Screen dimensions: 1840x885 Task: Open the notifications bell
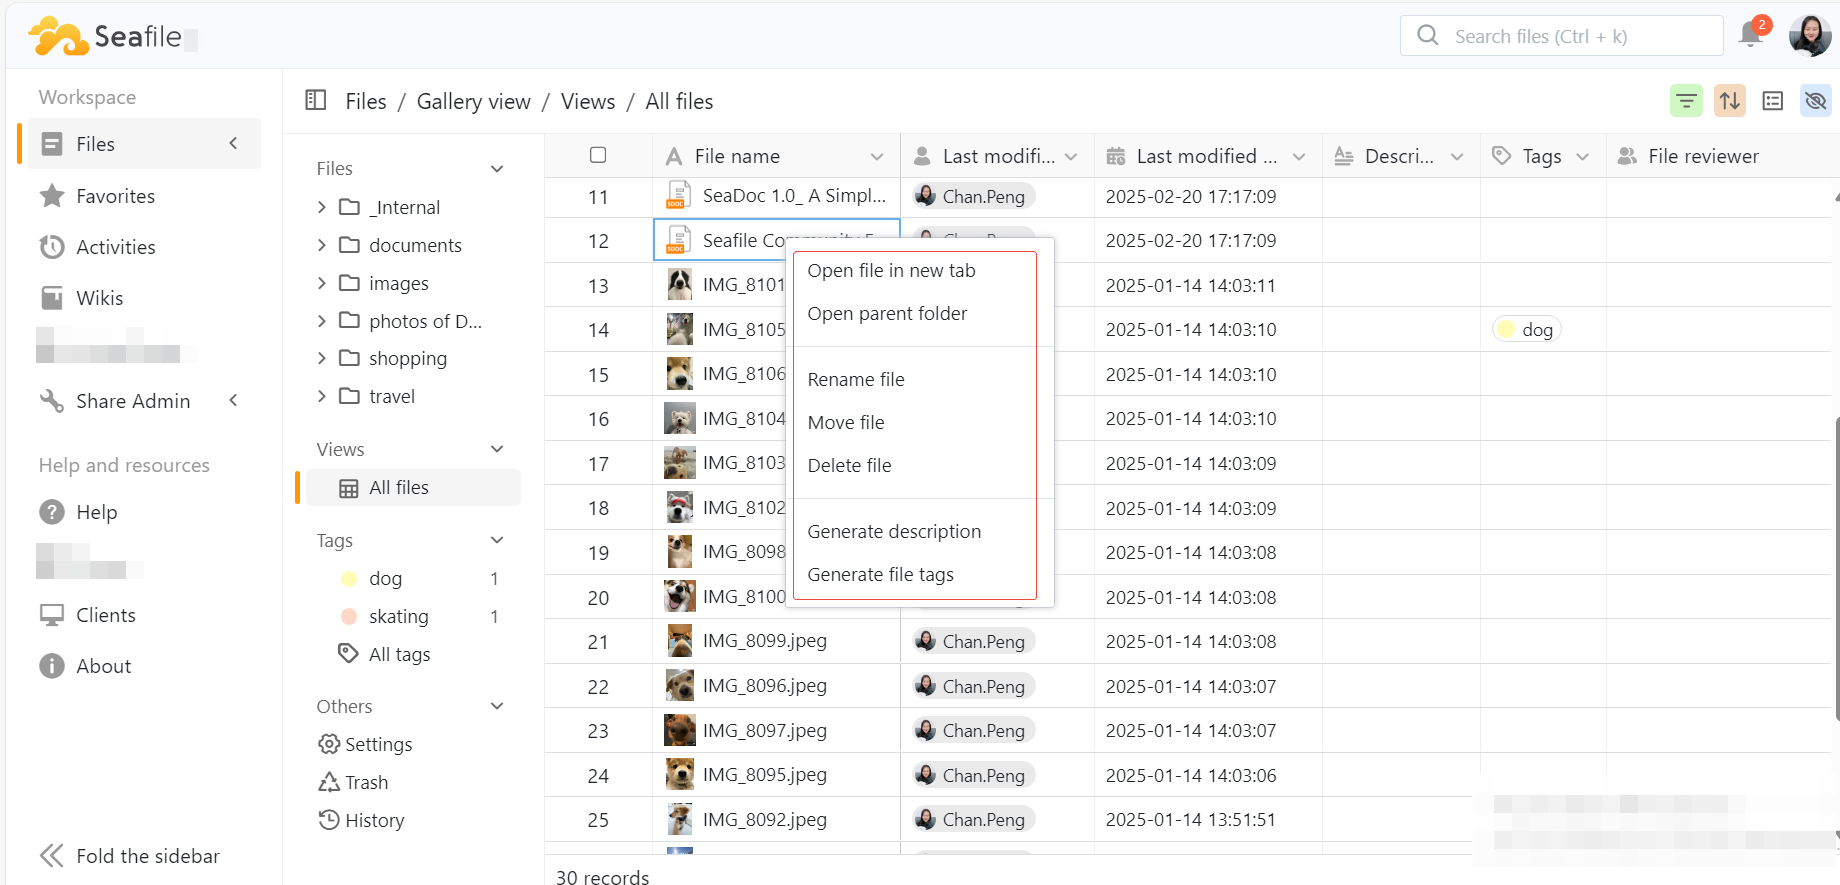click(x=1750, y=35)
